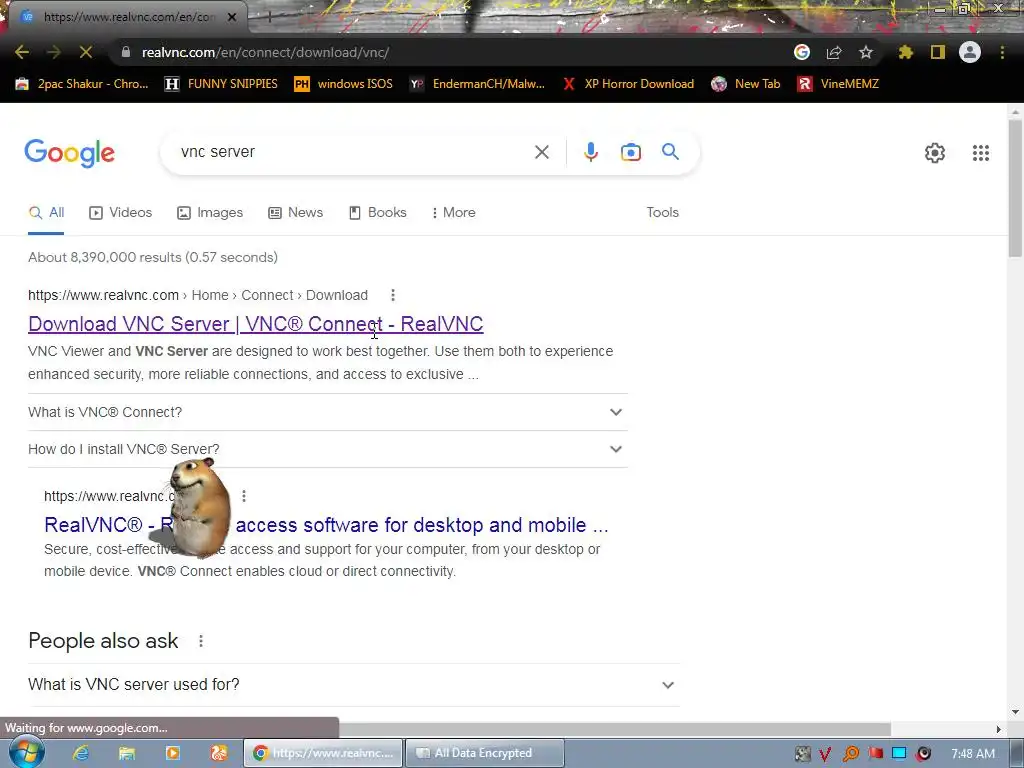Screen dimensions: 1024x768
Task: Open the media player taskbar icon
Action: click(173, 753)
